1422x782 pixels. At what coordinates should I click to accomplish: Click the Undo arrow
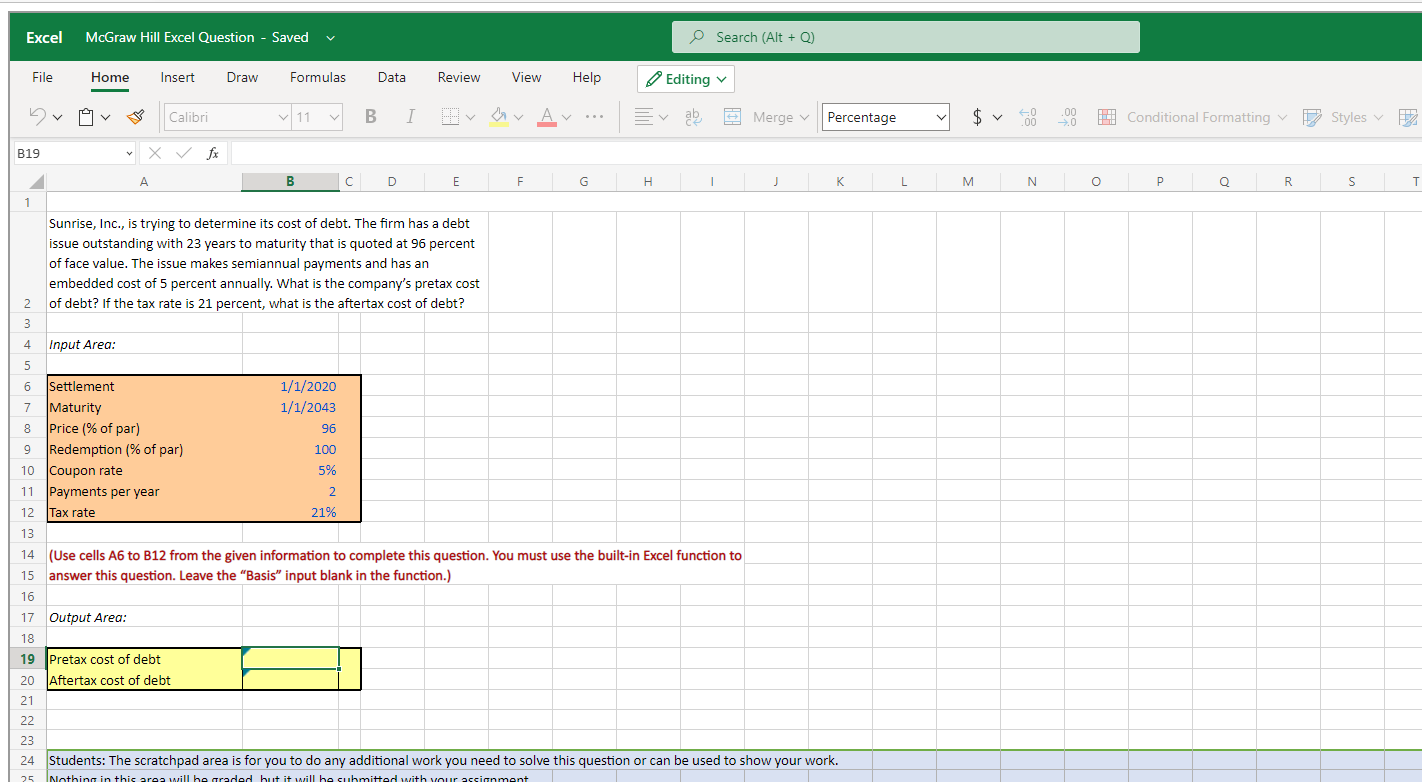(38, 116)
